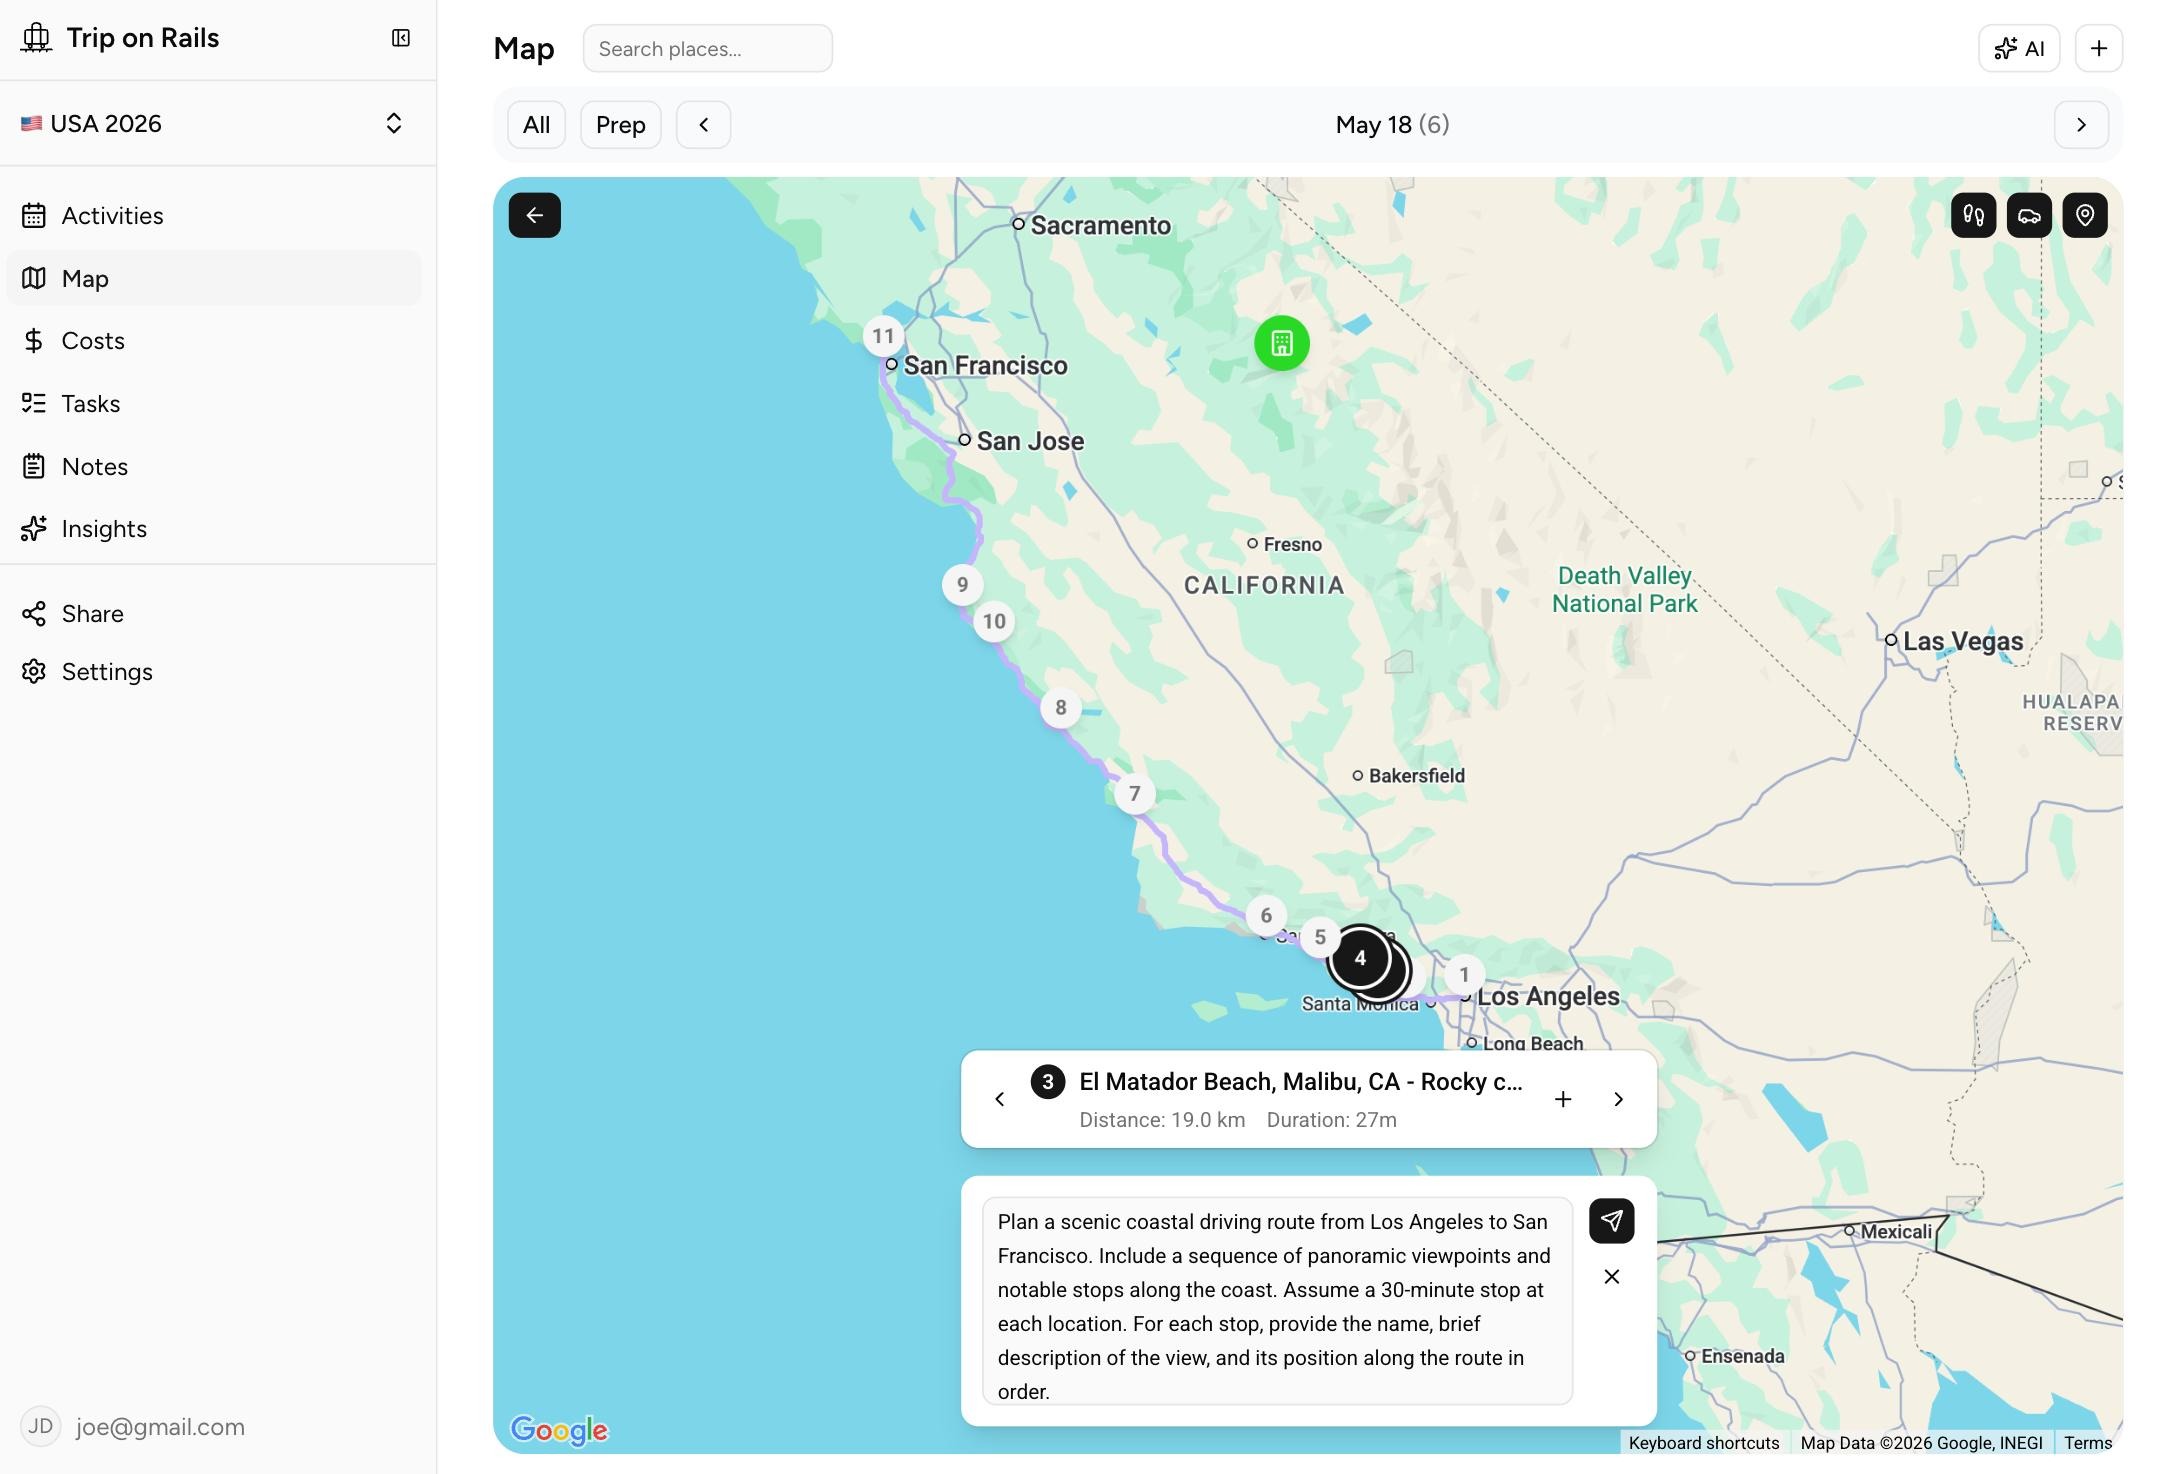
Task: Open the Activities section
Action: 112,215
